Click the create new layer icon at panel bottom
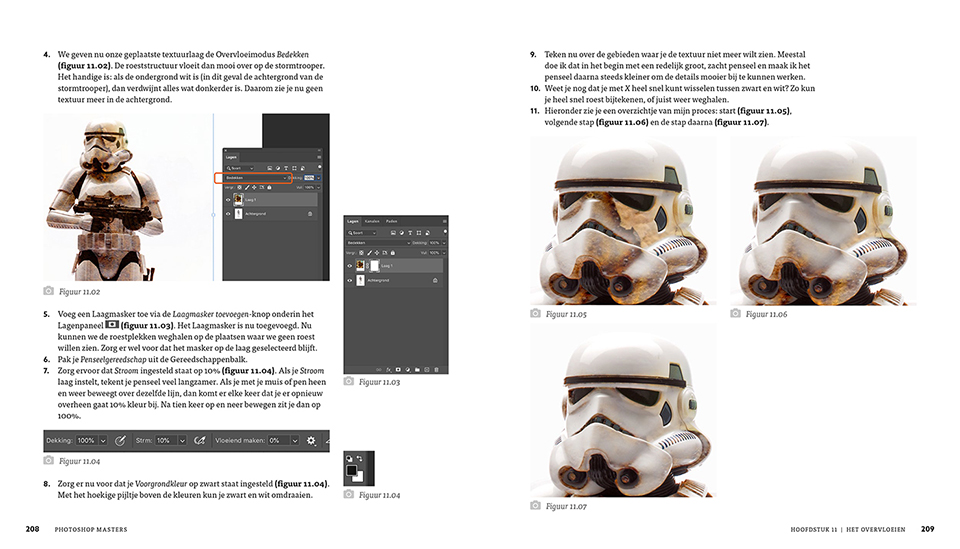The width and height of the screenshot is (960, 549). point(427,370)
